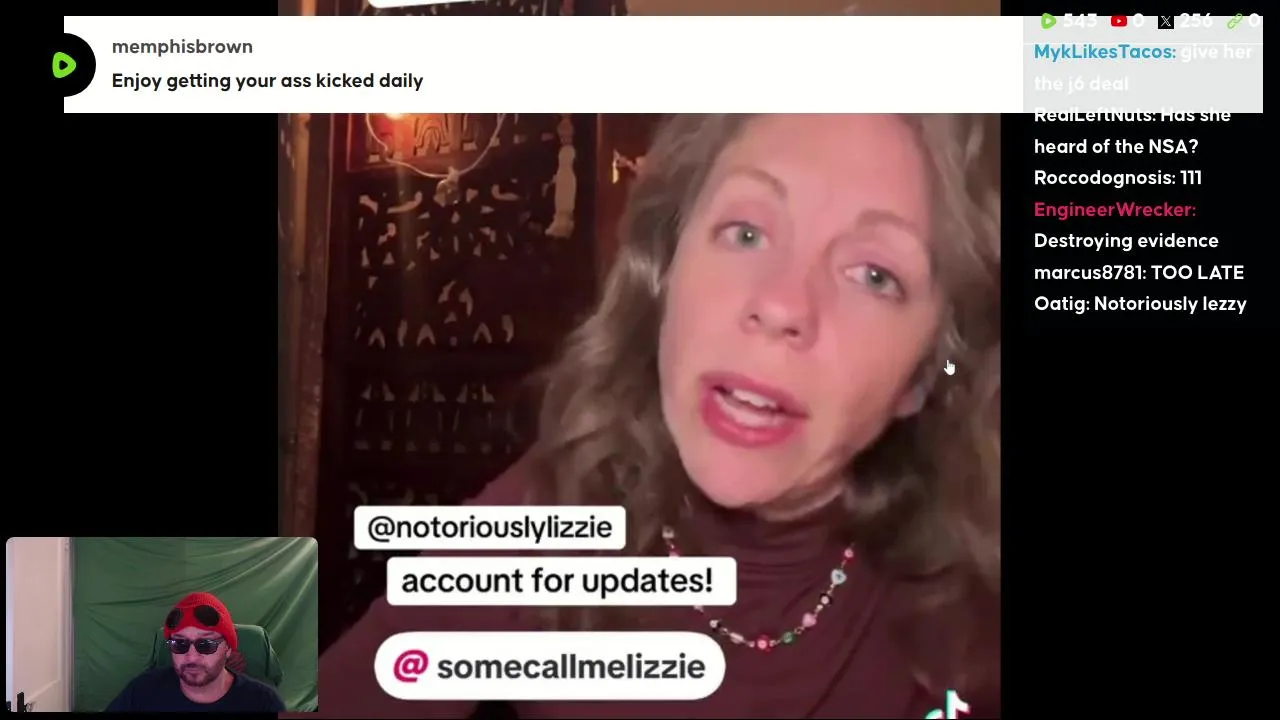This screenshot has height=720, width=1280.
Task: Open Oatig's chat username
Action: pyautogui.click(x=1061, y=304)
